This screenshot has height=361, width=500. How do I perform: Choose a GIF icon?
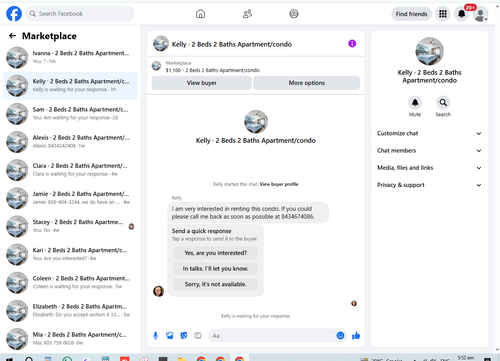pos(198,335)
